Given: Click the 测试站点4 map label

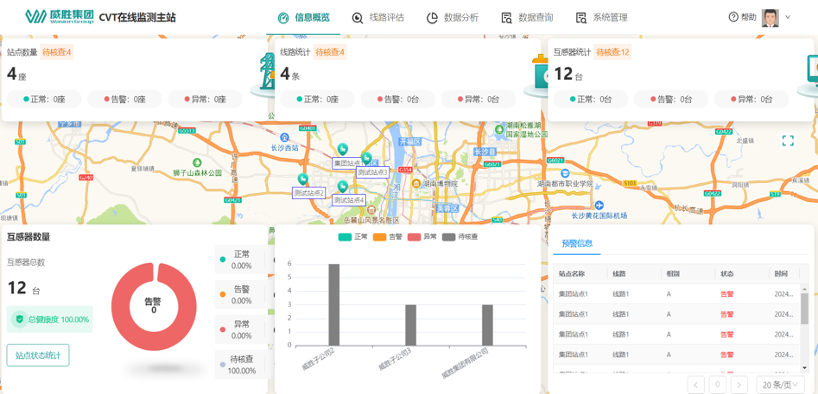Looking at the screenshot, I should coord(349,200).
